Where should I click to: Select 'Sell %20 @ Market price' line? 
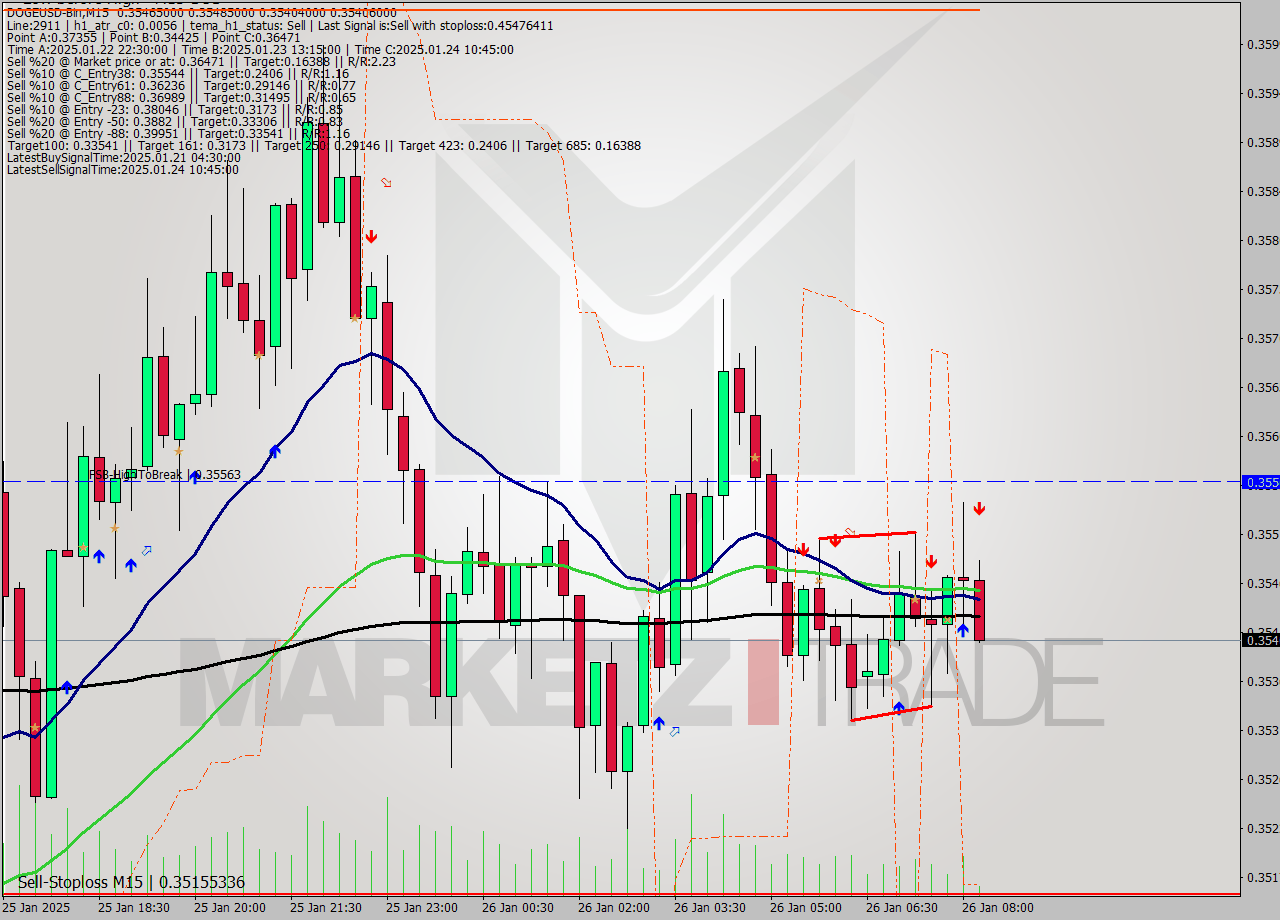201,61
